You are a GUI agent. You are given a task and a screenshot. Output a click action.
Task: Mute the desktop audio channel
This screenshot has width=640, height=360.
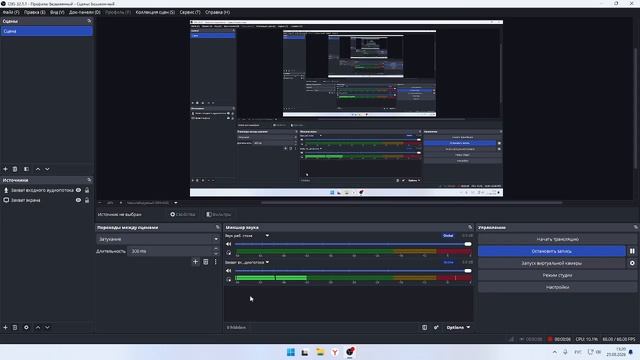point(229,244)
